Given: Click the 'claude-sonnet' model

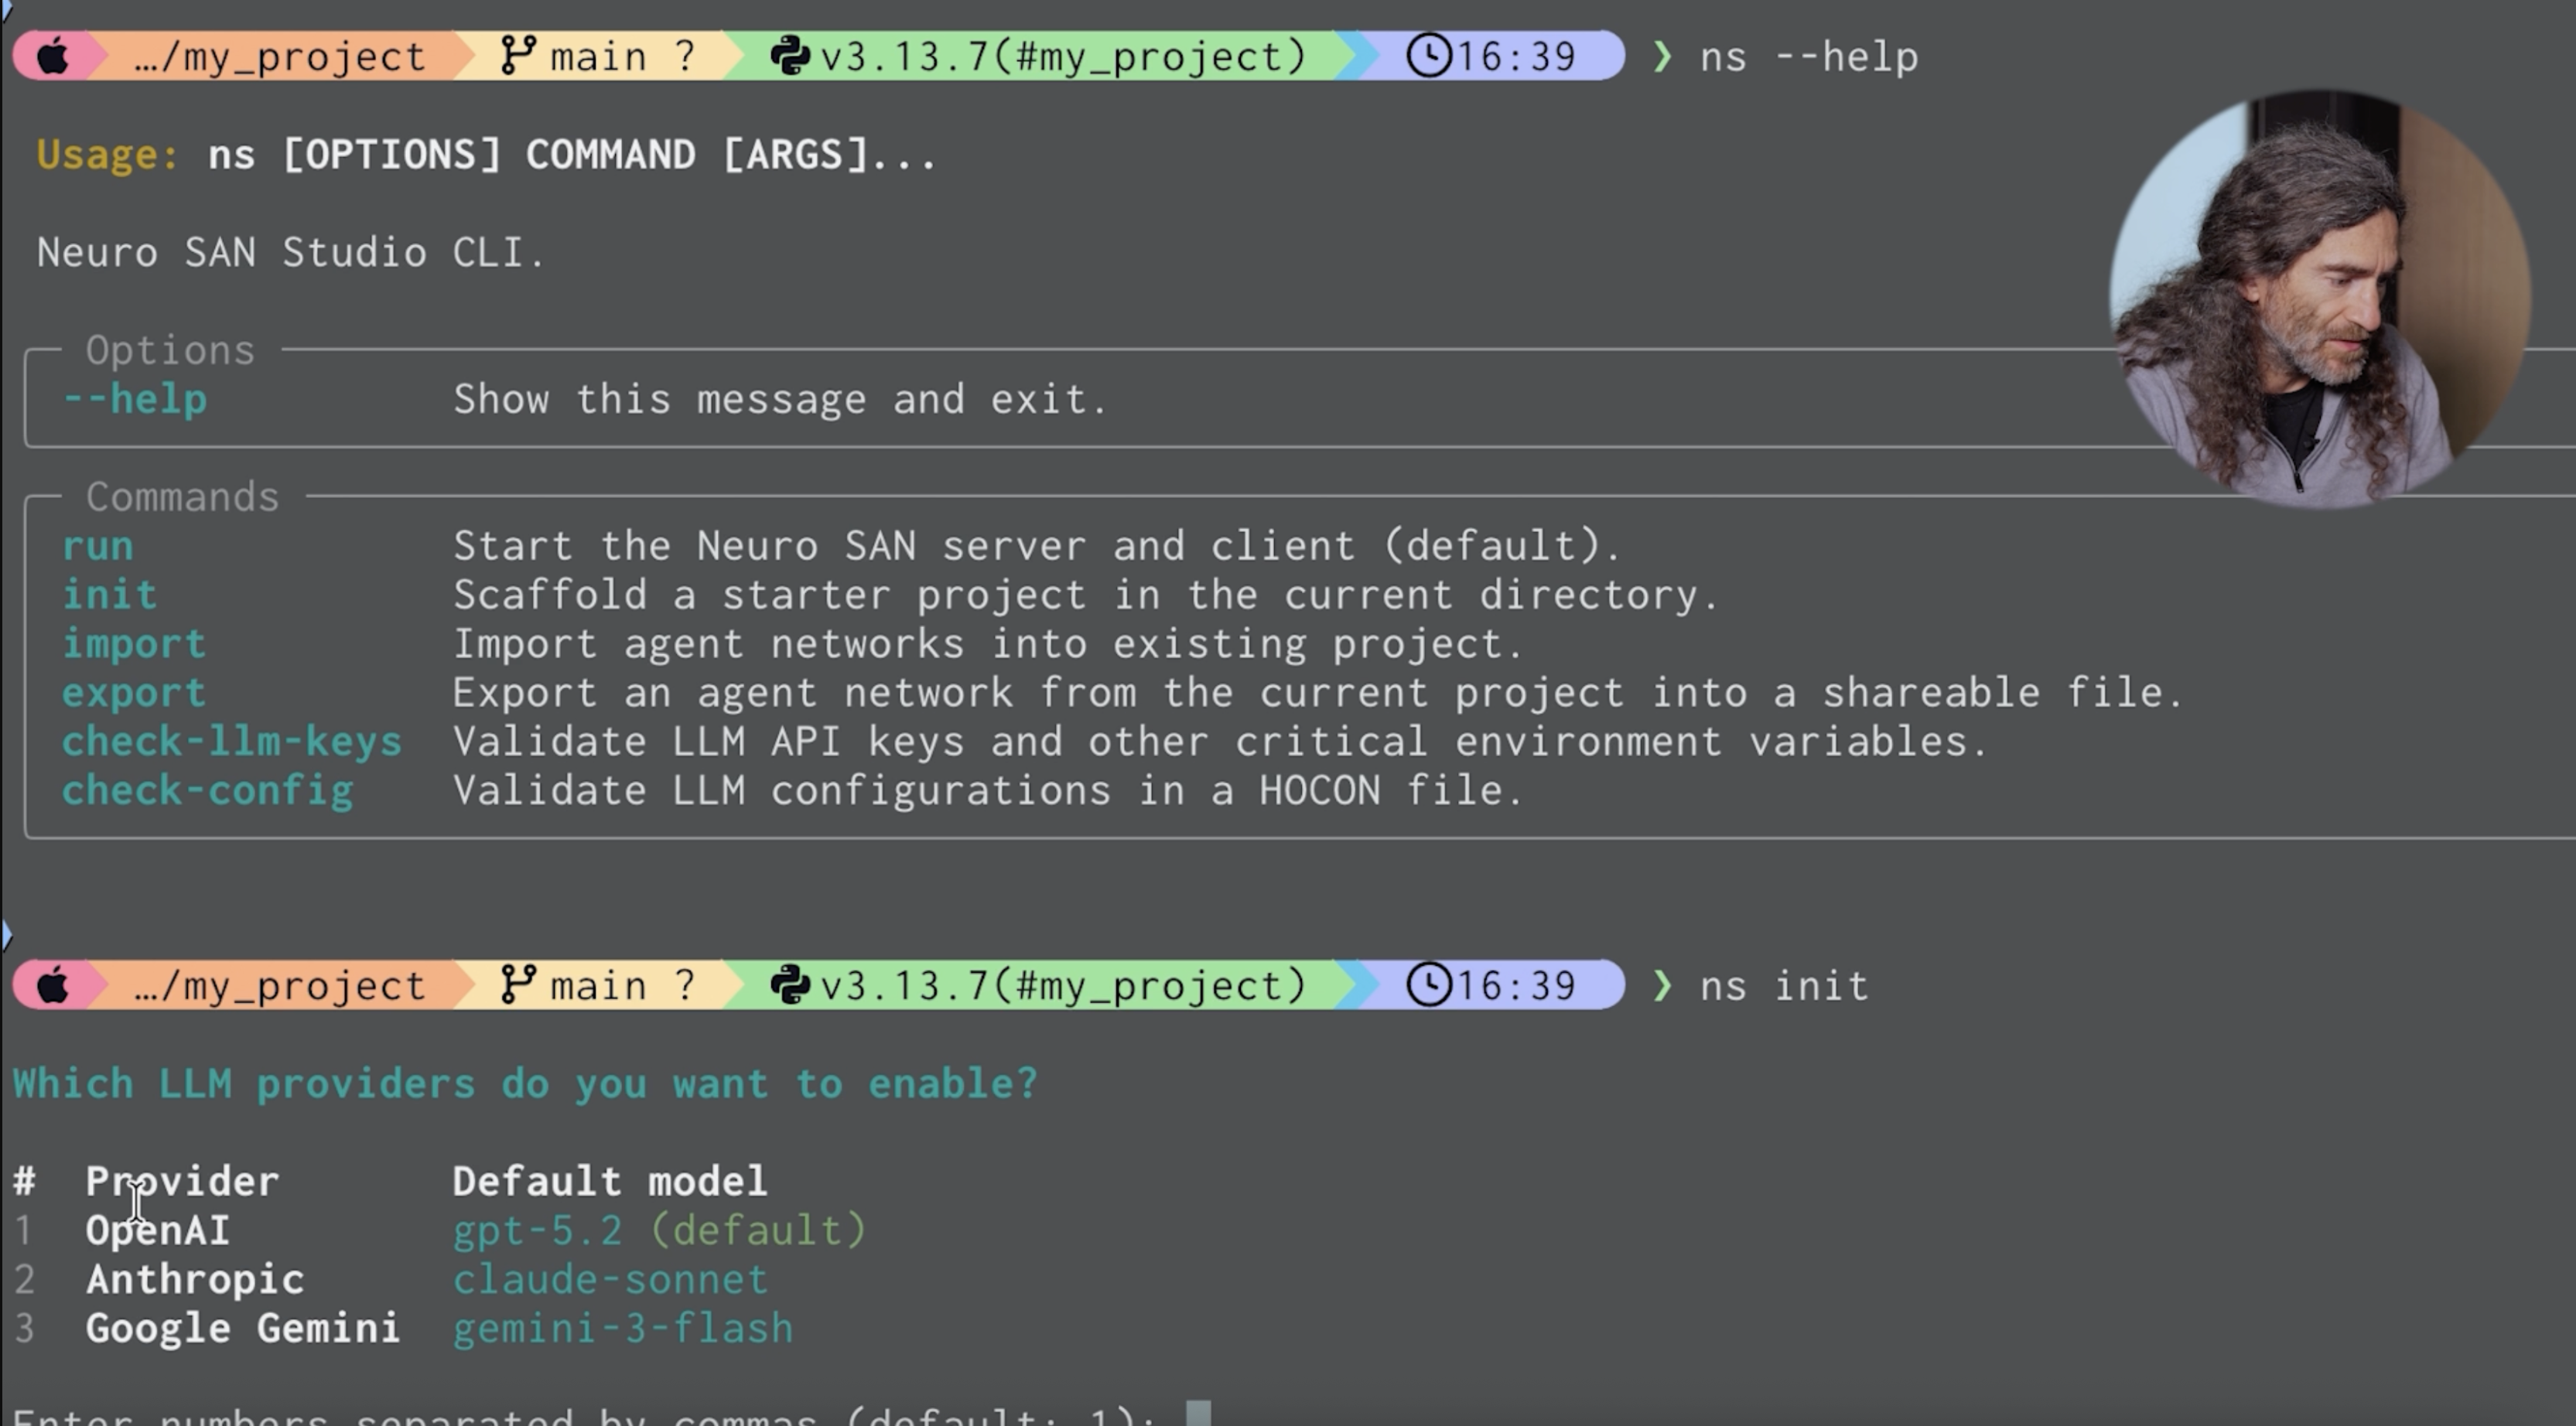Looking at the screenshot, I should (610, 1280).
